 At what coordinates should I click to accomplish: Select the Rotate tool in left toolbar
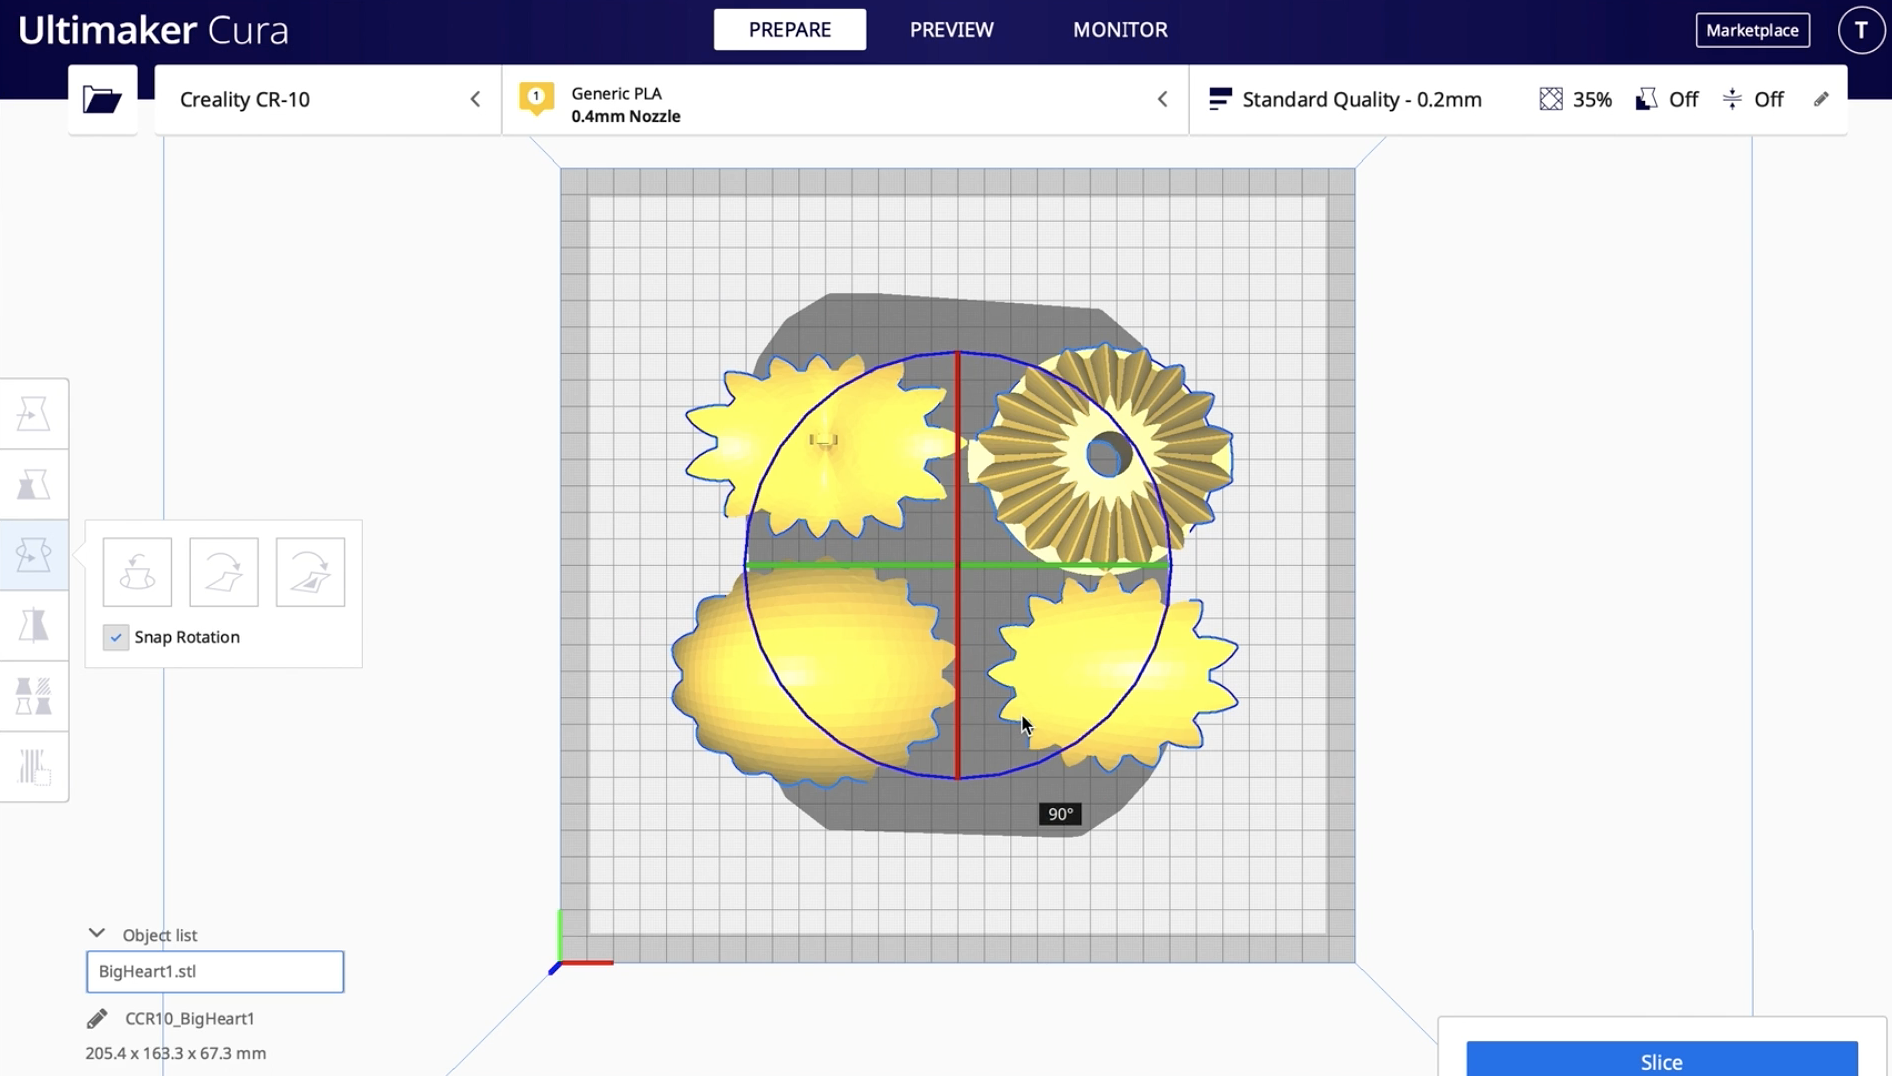point(34,555)
